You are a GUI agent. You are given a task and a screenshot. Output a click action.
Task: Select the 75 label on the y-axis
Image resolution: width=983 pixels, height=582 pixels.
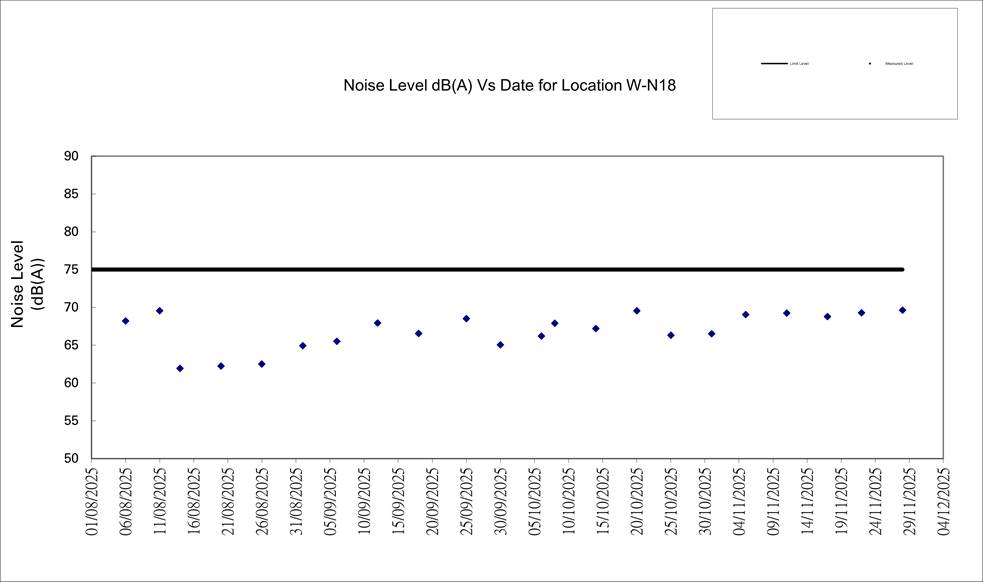tap(71, 270)
